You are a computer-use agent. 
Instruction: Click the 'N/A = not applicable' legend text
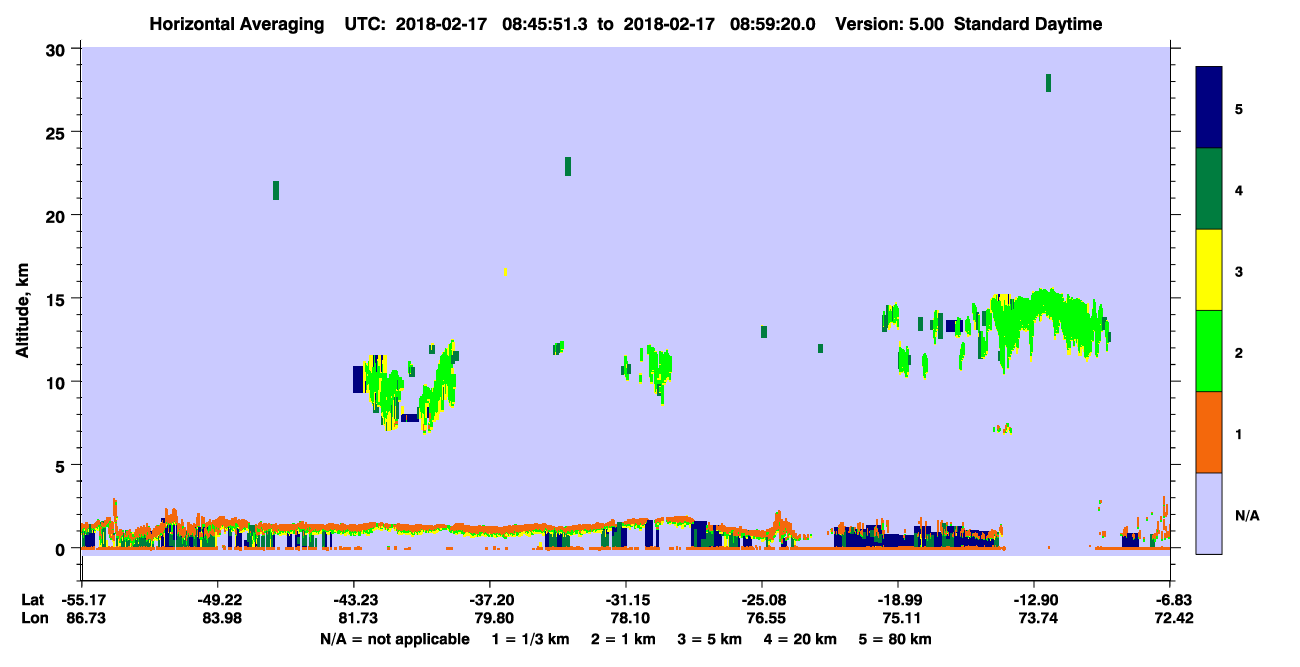click(x=394, y=639)
